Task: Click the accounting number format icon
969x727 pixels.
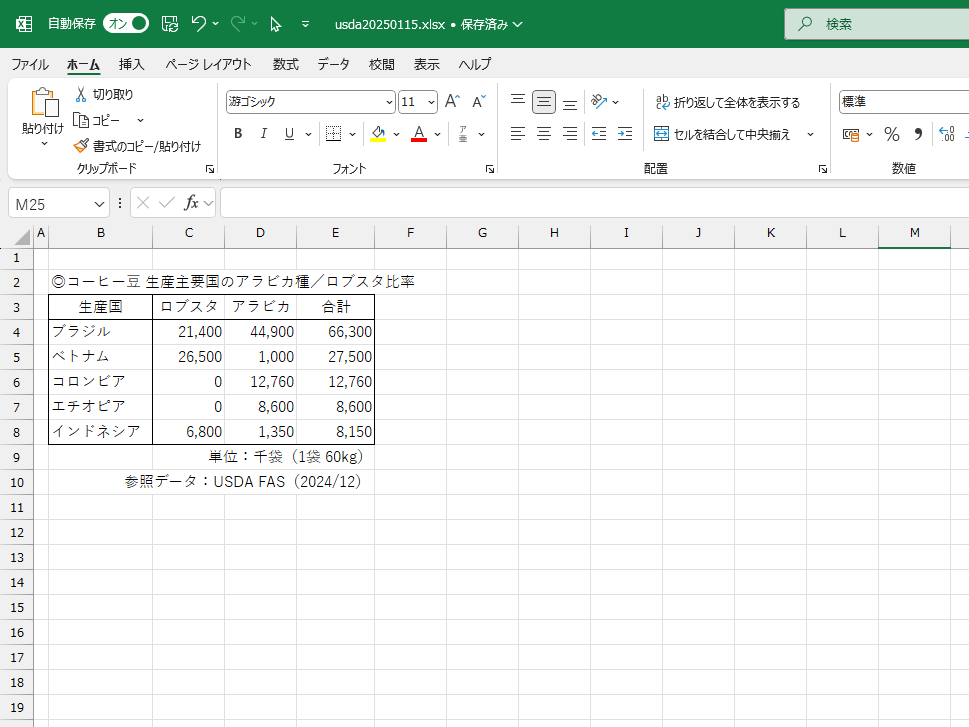Action: coord(851,134)
